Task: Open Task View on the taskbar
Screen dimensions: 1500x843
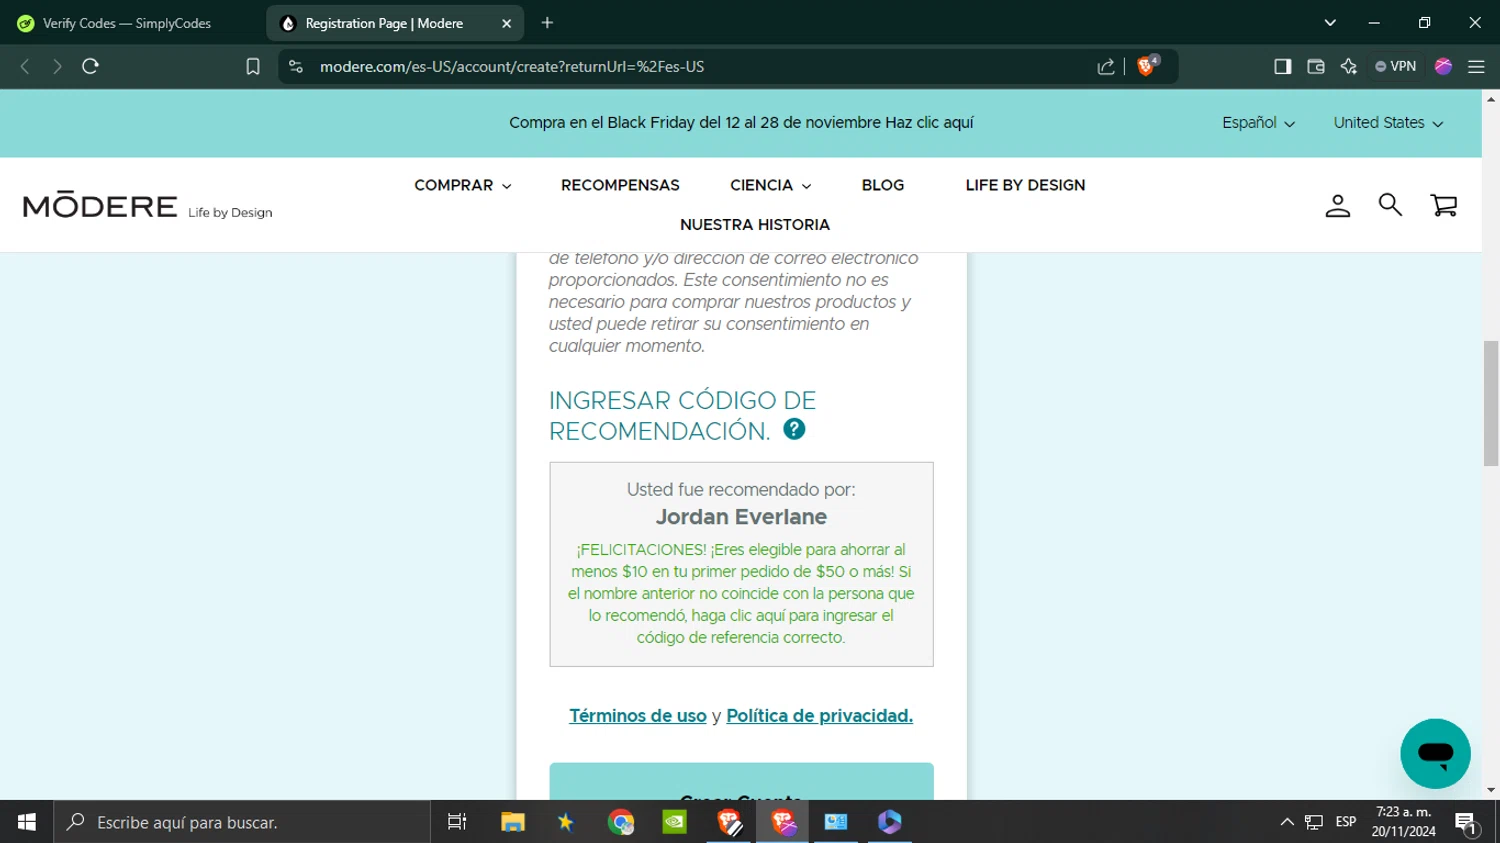Action: point(457,822)
